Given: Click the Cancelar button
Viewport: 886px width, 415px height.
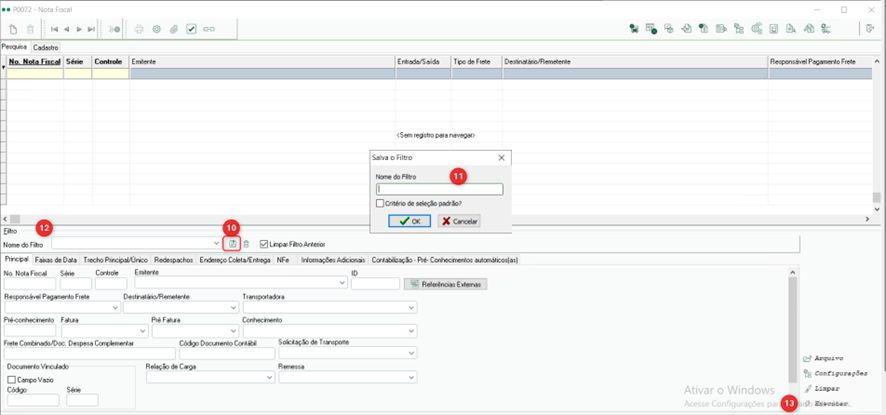Looking at the screenshot, I should tap(459, 221).
